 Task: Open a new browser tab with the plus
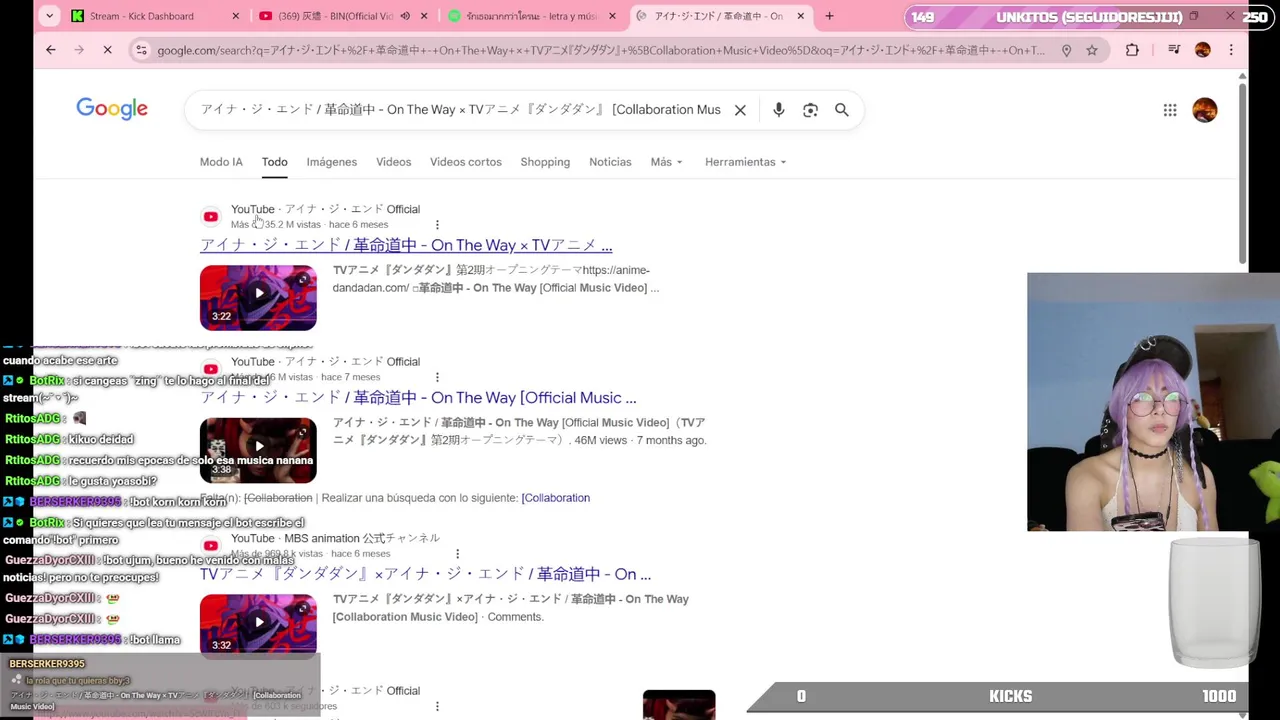[x=829, y=16]
